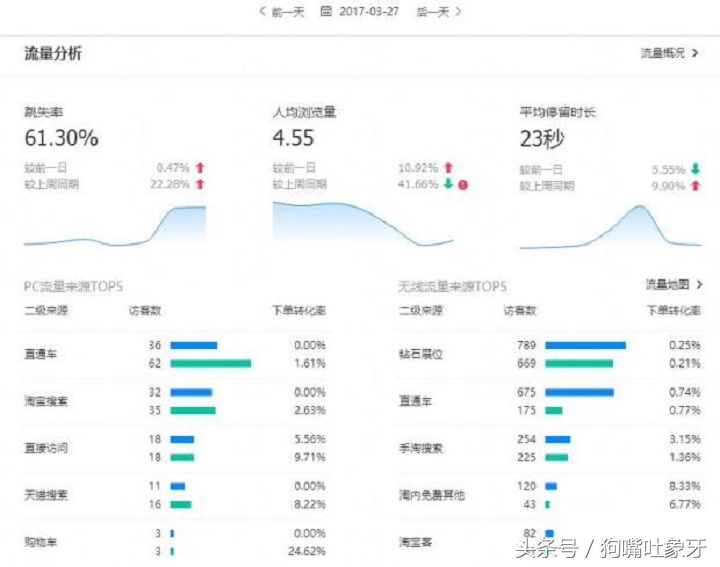
Task: Click 8.22% conversion rate for 天猫搜索
Action: 310,505
